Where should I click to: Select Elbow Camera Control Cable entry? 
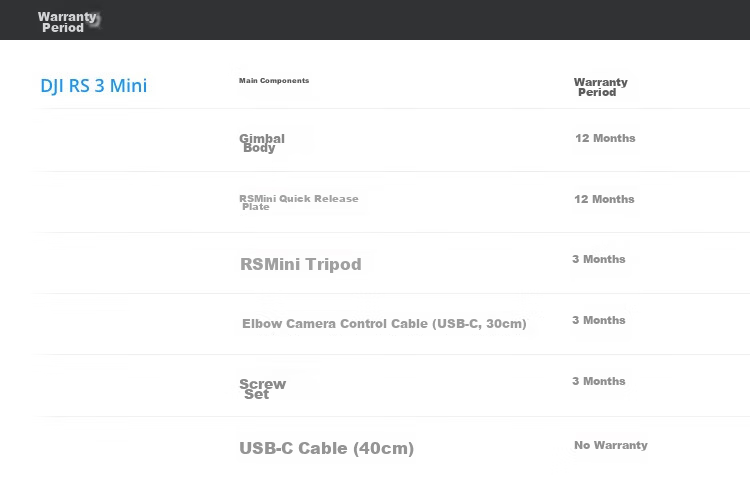coord(384,324)
